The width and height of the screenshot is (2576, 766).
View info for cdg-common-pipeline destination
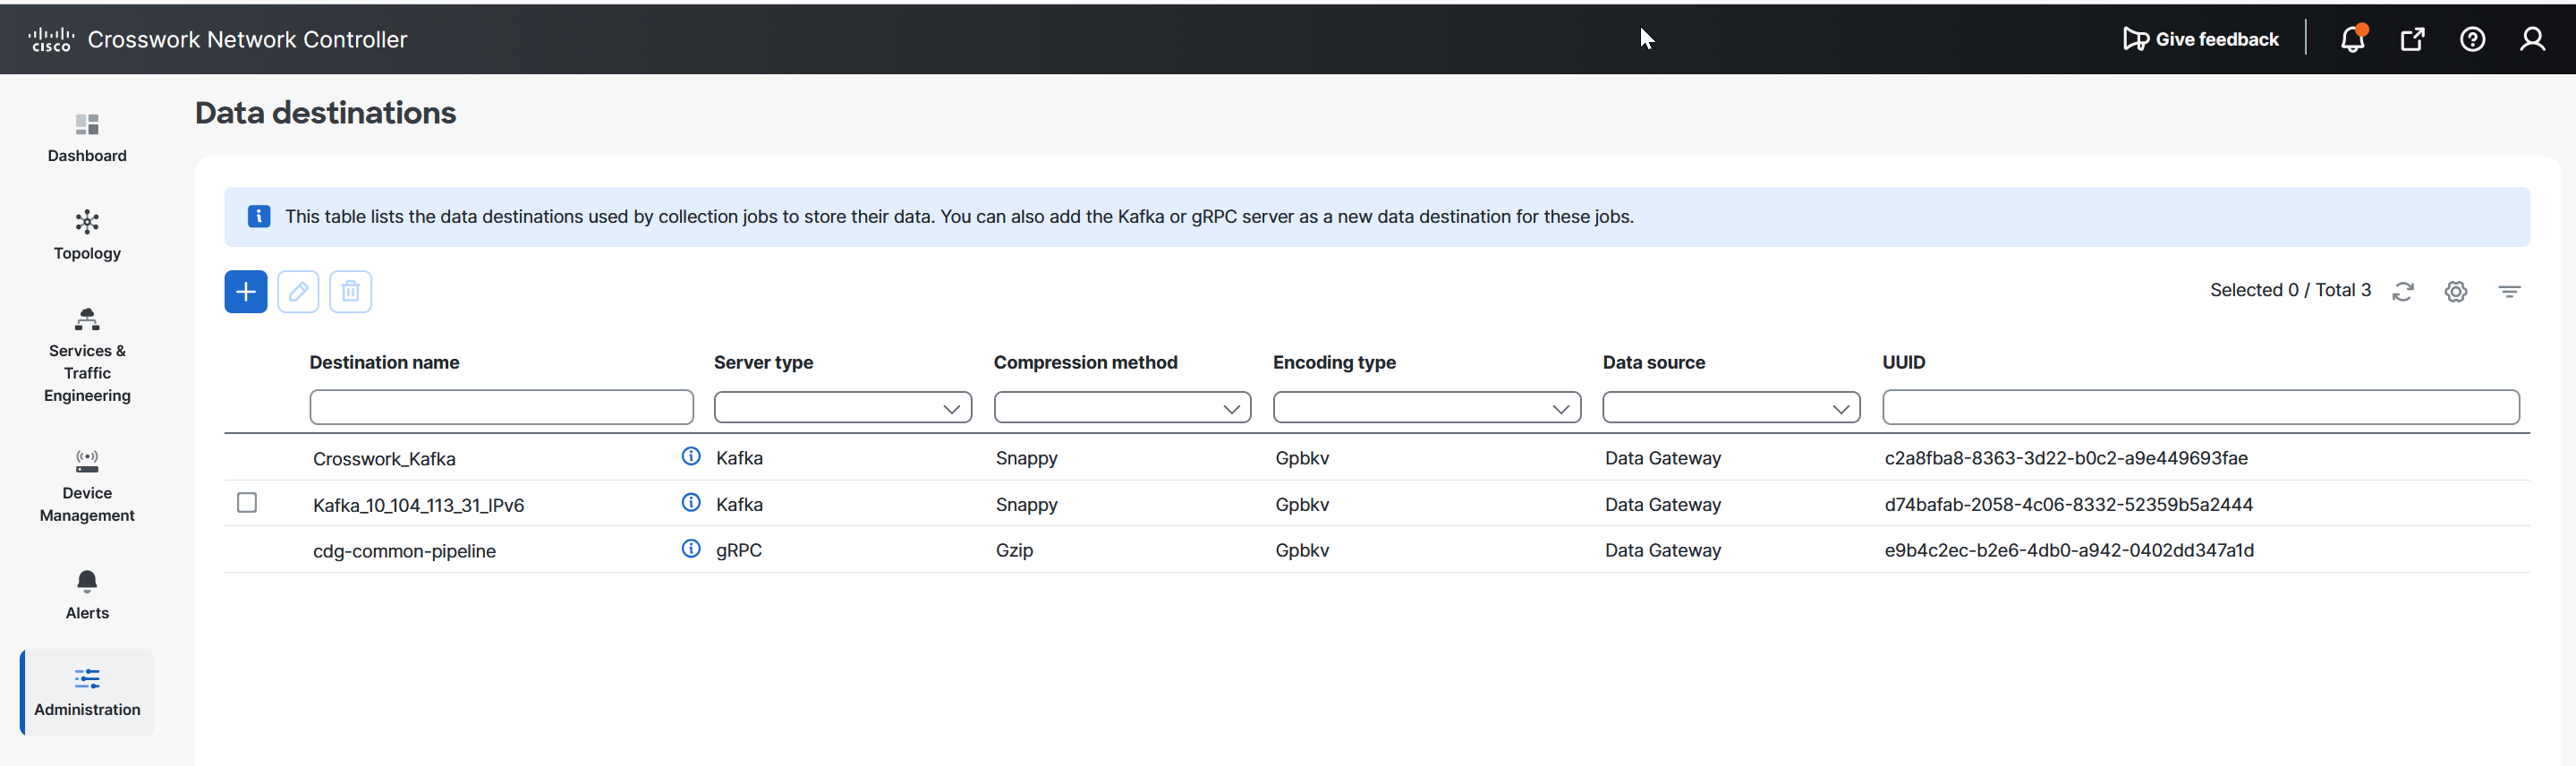691,549
